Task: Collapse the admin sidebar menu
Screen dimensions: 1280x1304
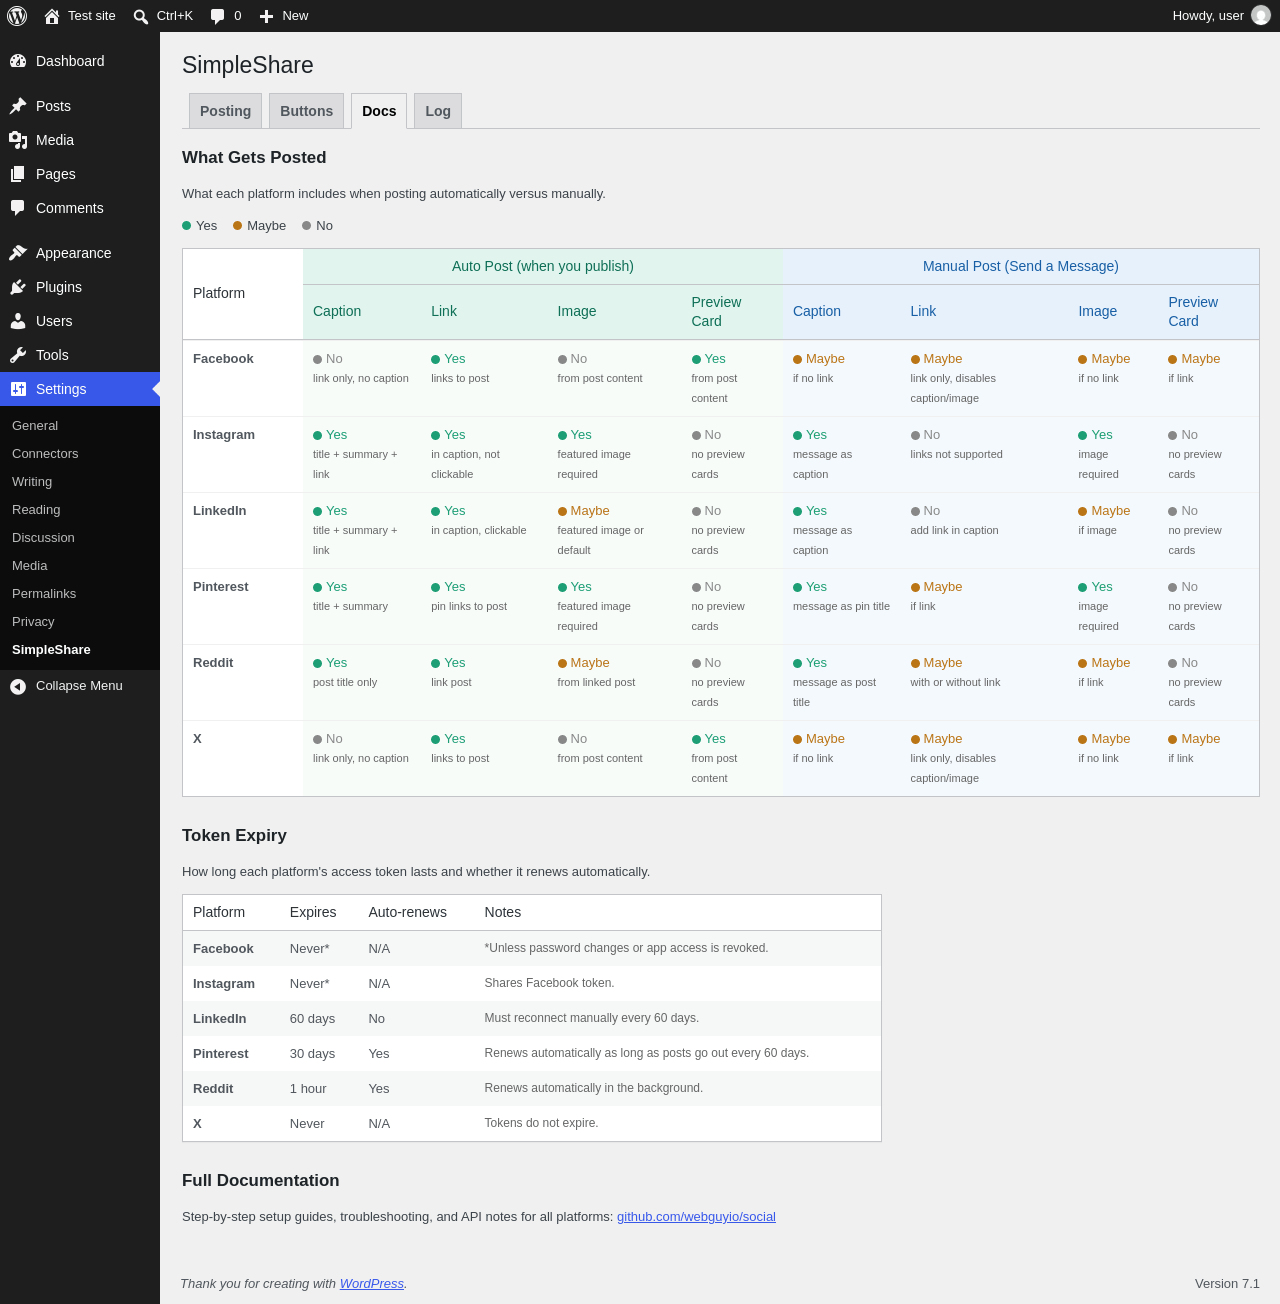Action: tap(80, 686)
